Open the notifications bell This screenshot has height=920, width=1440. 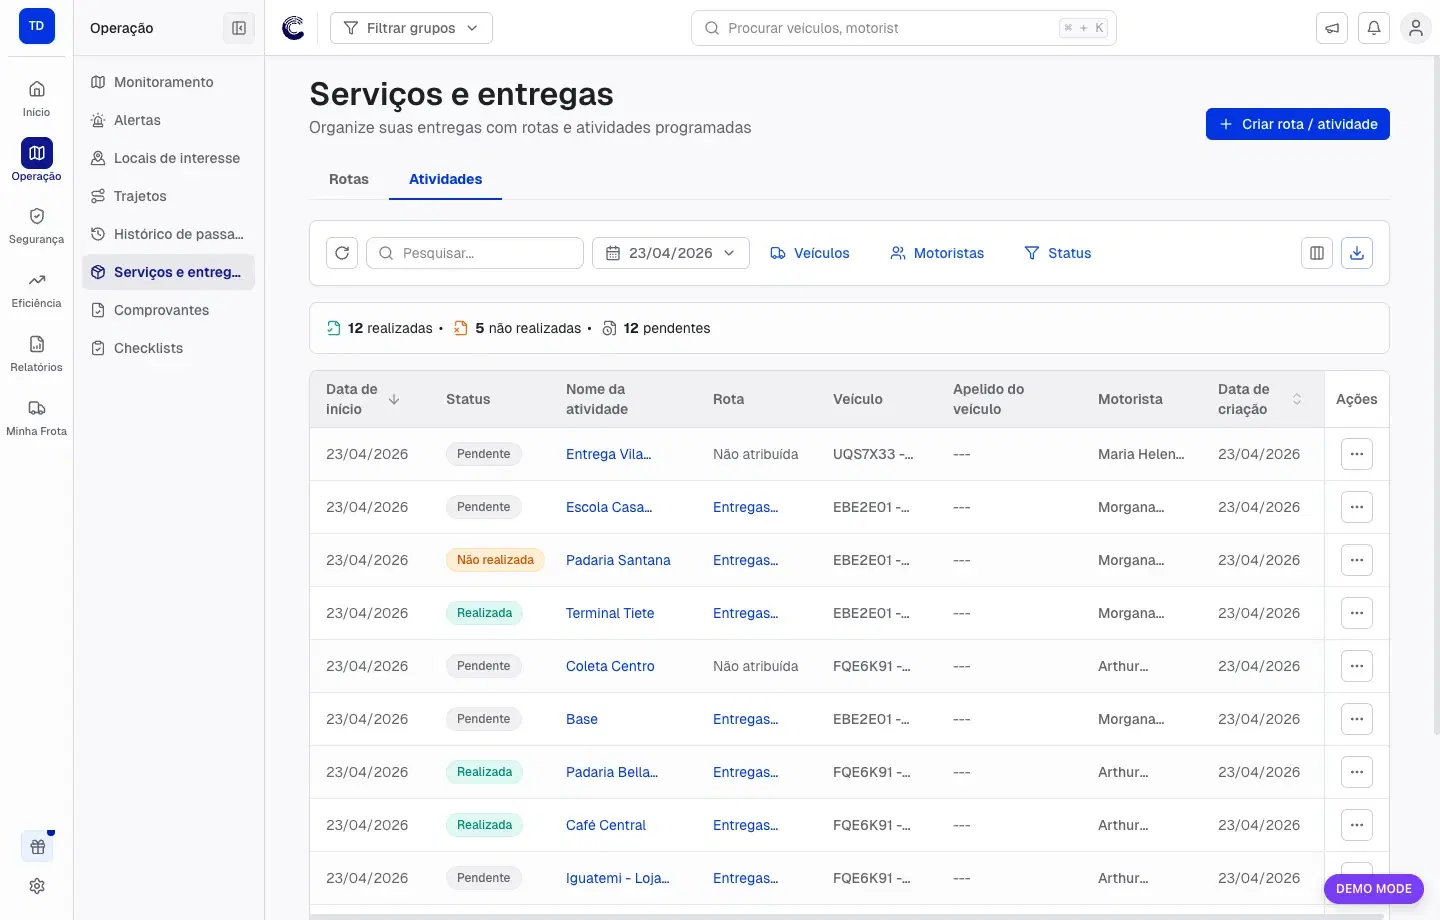(x=1374, y=28)
